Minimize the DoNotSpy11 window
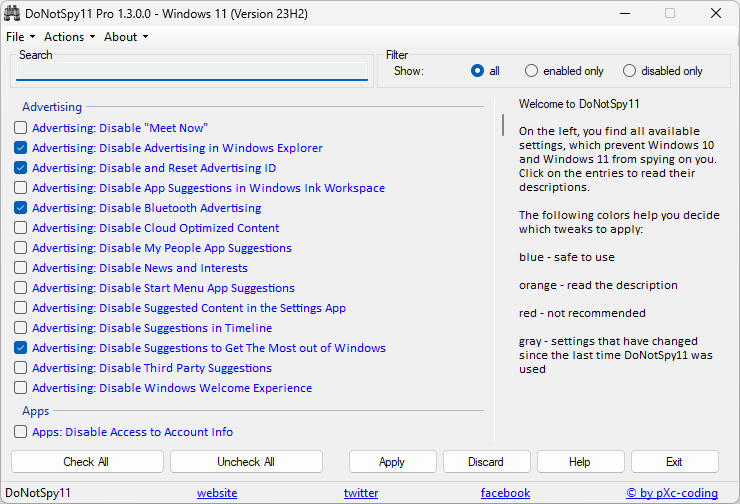This screenshot has height=504, width=740. click(x=625, y=13)
